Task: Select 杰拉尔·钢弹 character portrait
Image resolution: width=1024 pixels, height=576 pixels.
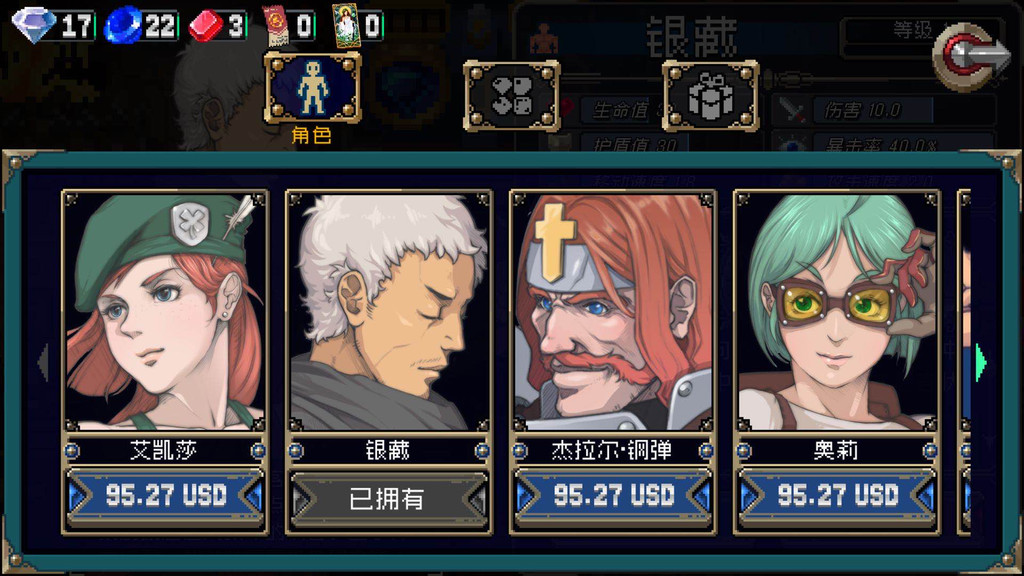Action: pos(613,311)
